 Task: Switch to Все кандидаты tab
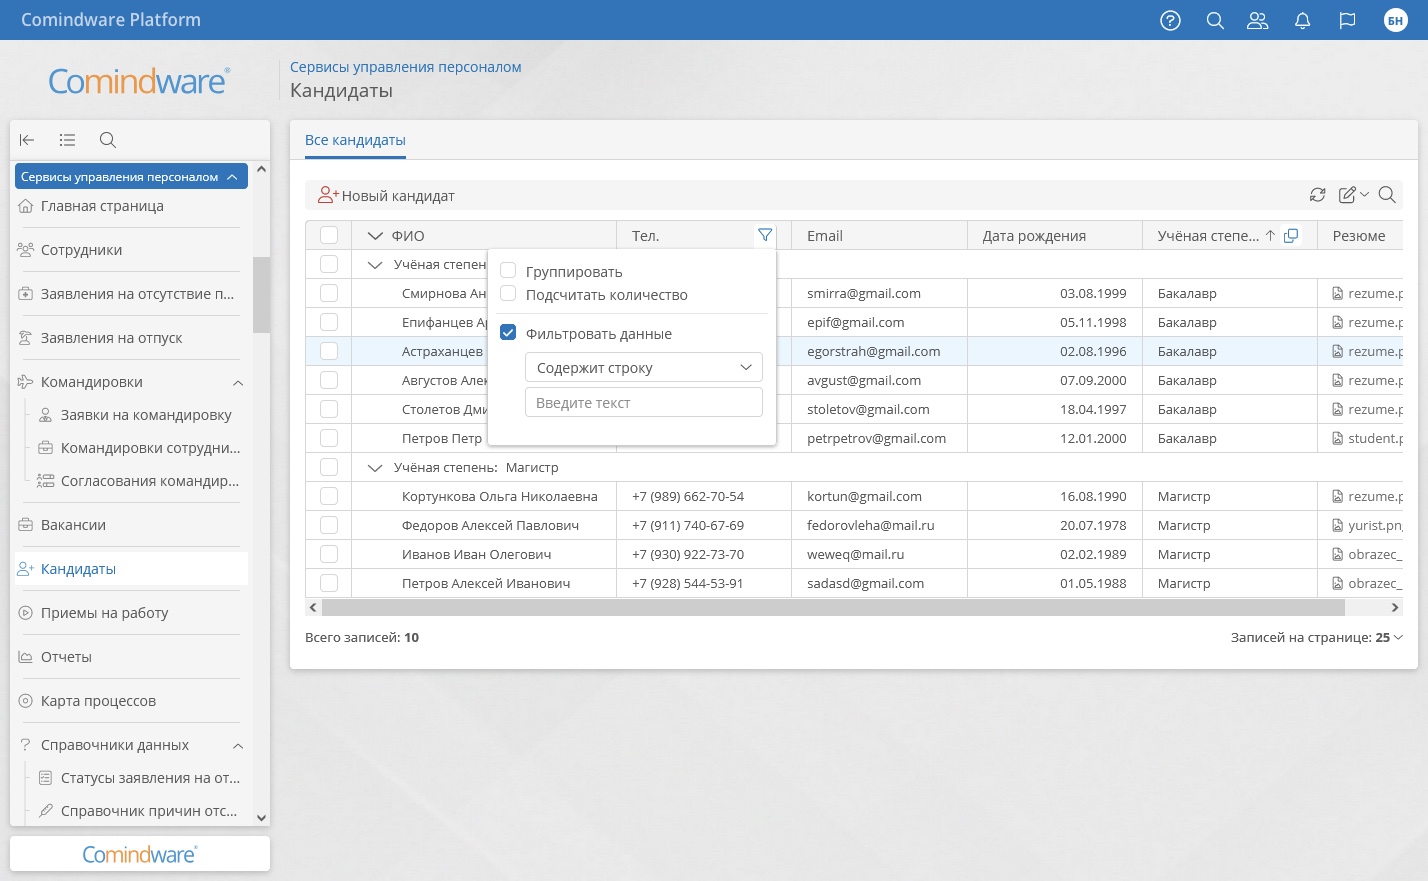[x=355, y=140]
